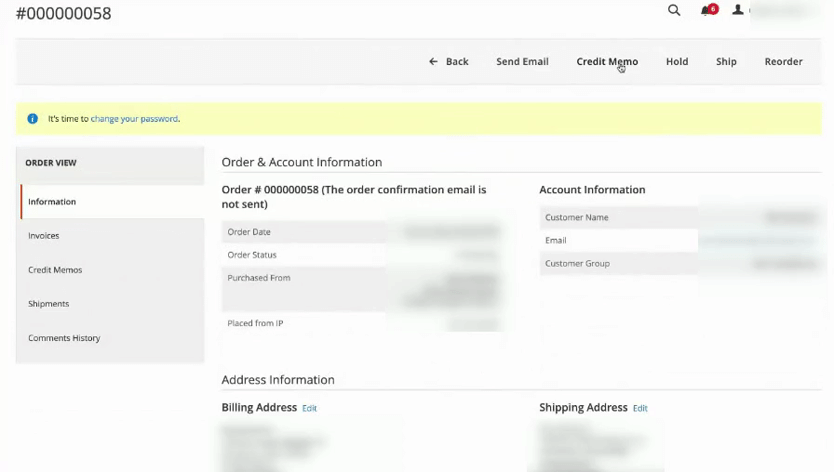This screenshot has height=472, width=834.
Task: Edit the Billing Address
Action: (309, 408)
